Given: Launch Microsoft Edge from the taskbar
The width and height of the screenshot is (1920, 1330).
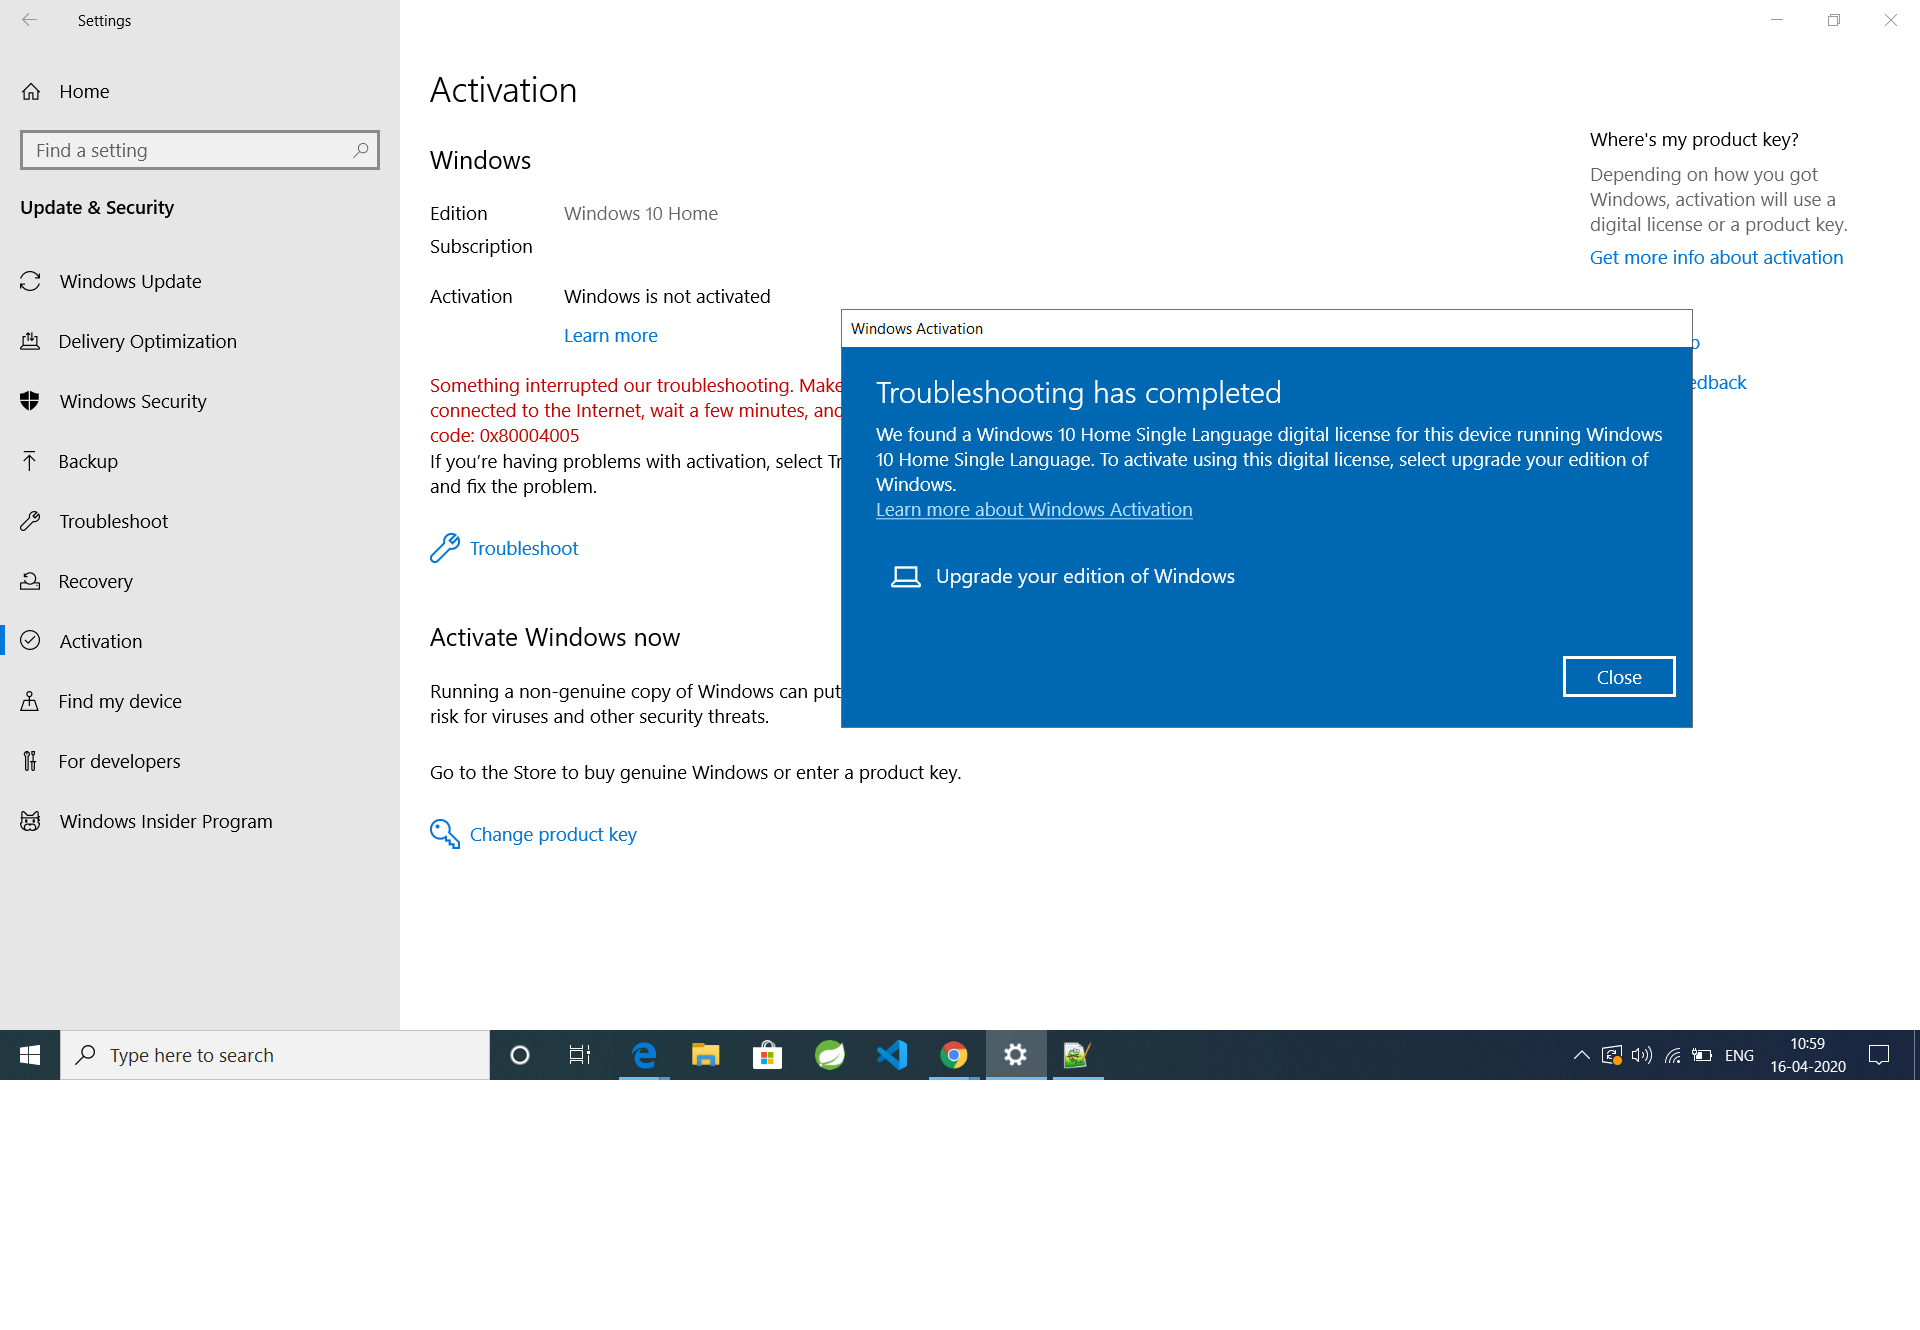Looking at the screenshot, I should (644, 1055).
